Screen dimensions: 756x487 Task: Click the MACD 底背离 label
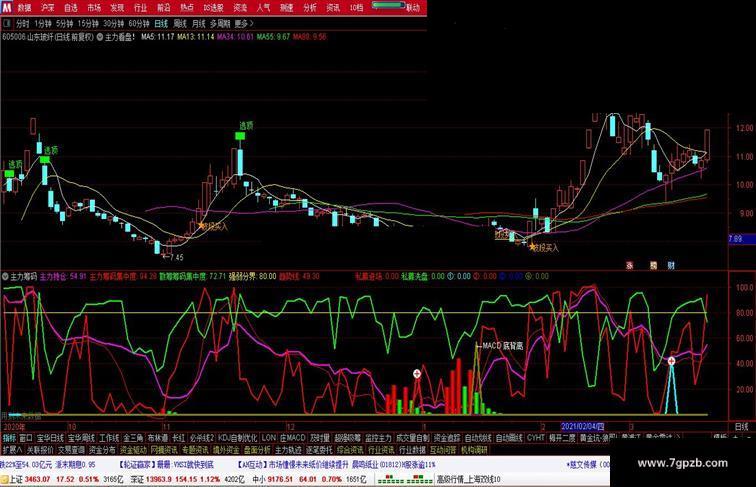pyautogui.click(x=502, y=346)
